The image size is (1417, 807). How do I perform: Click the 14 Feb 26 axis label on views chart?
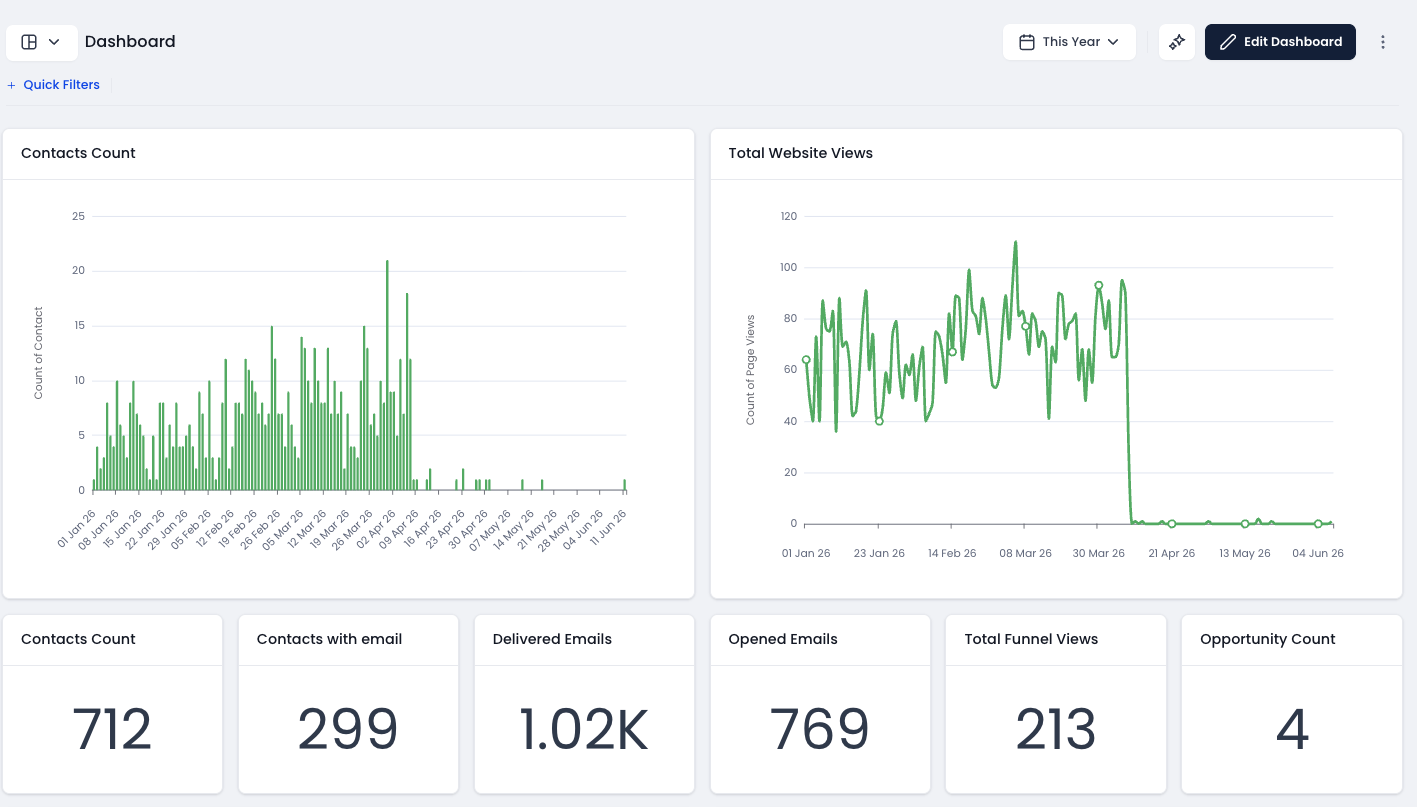[951, 553]
